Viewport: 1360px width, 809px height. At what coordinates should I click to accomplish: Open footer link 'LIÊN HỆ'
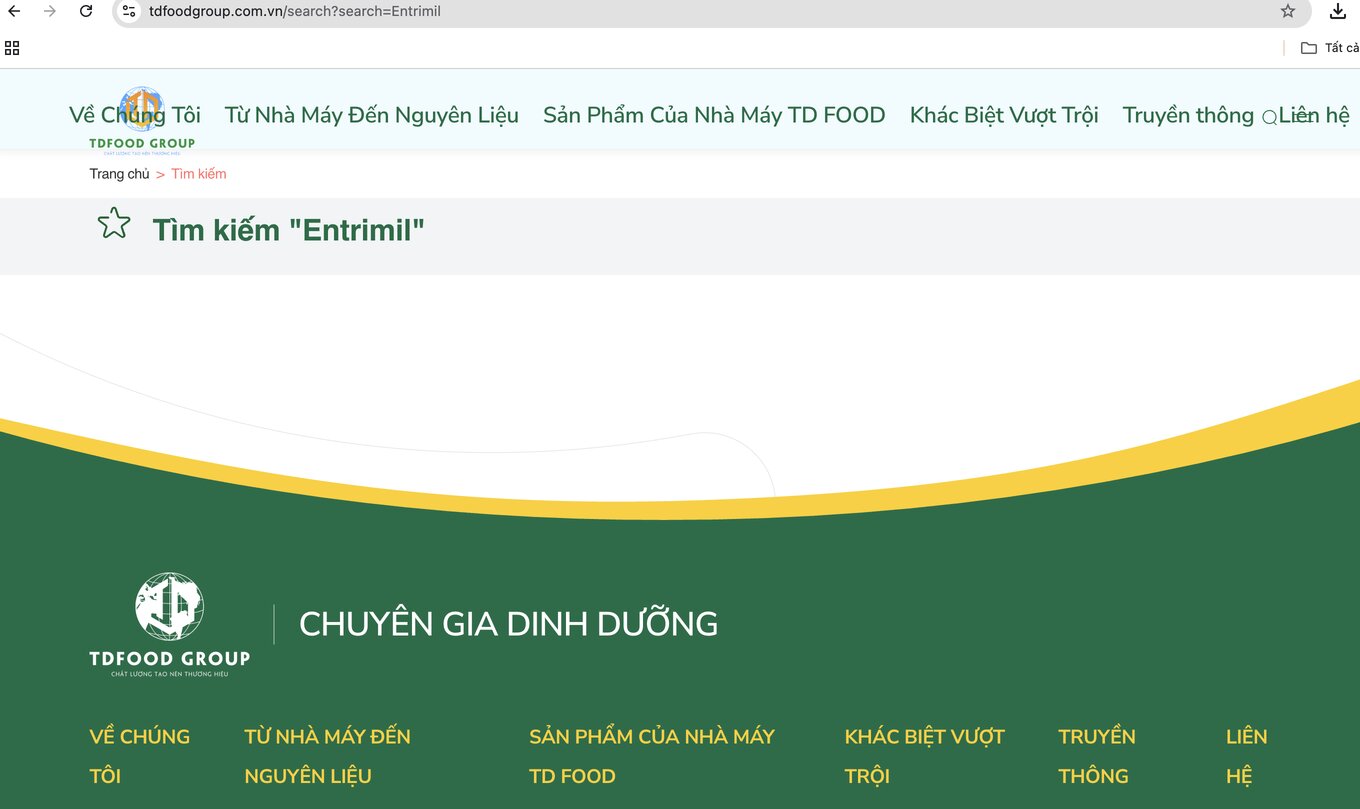tap(1246, 756)
